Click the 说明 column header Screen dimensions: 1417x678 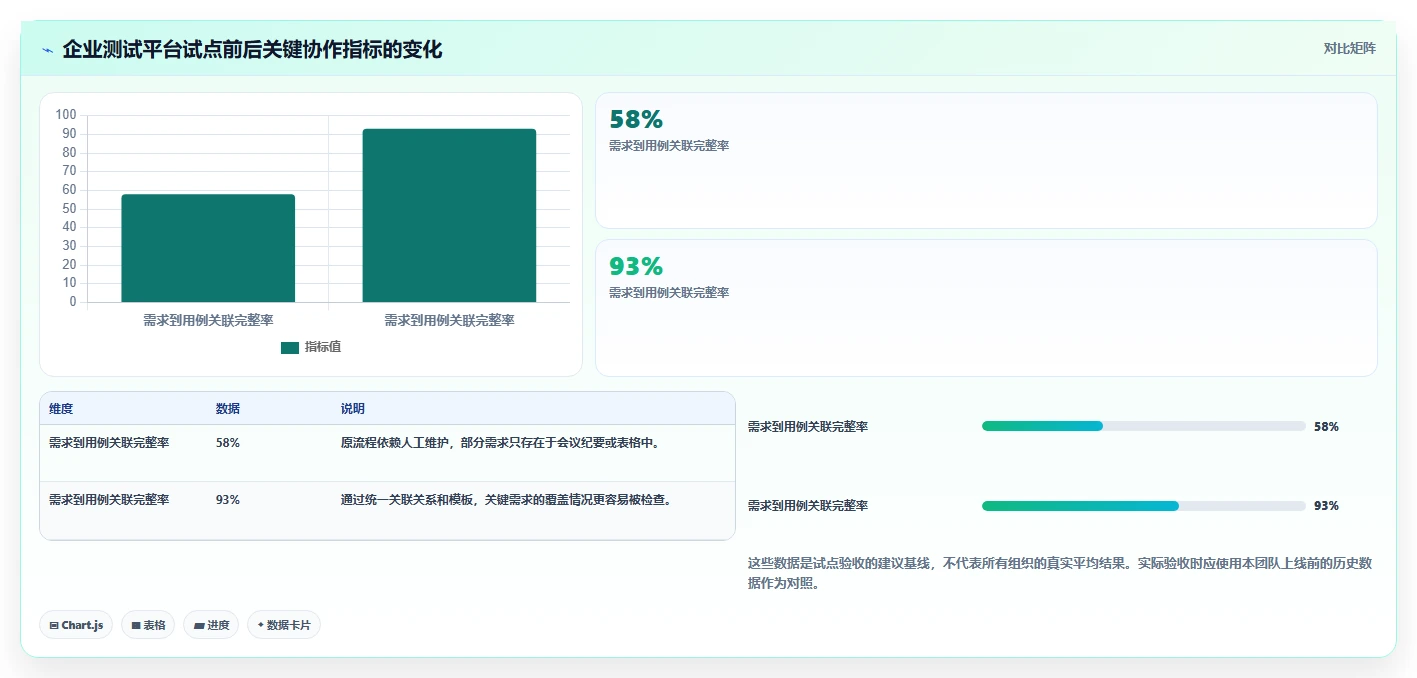pos(353,409)
